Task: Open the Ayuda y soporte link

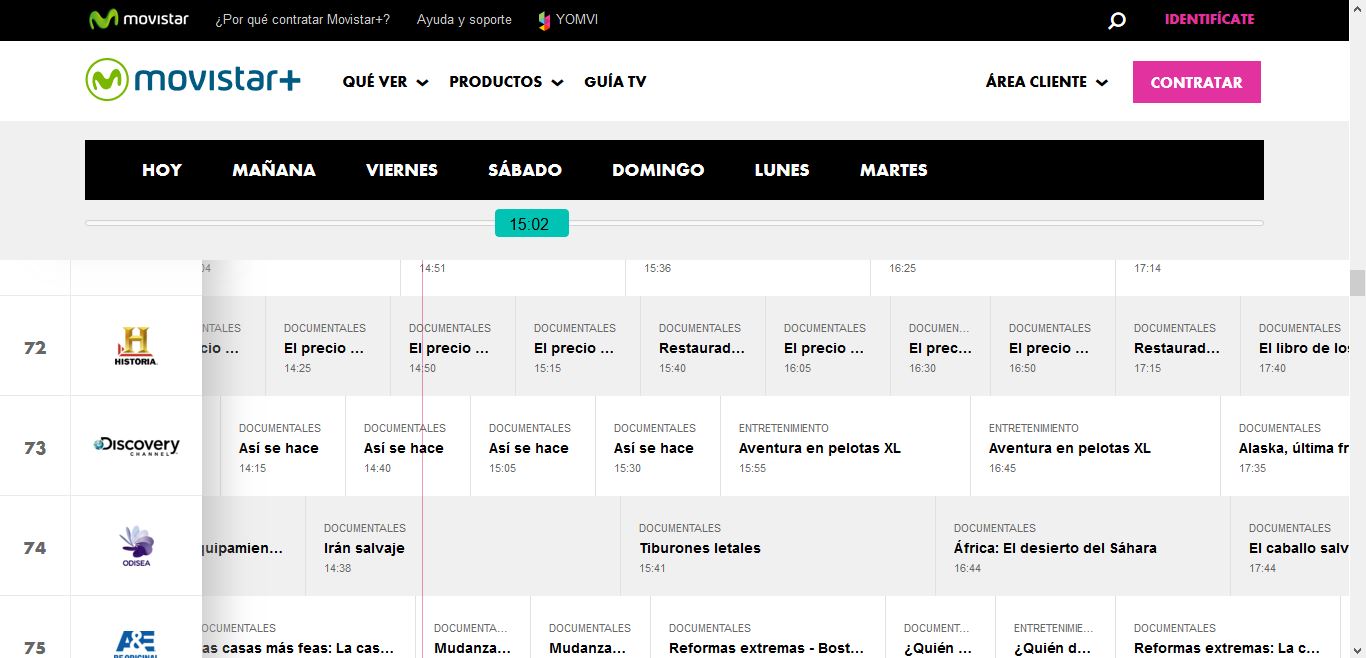Action: [x=464, y=20]
